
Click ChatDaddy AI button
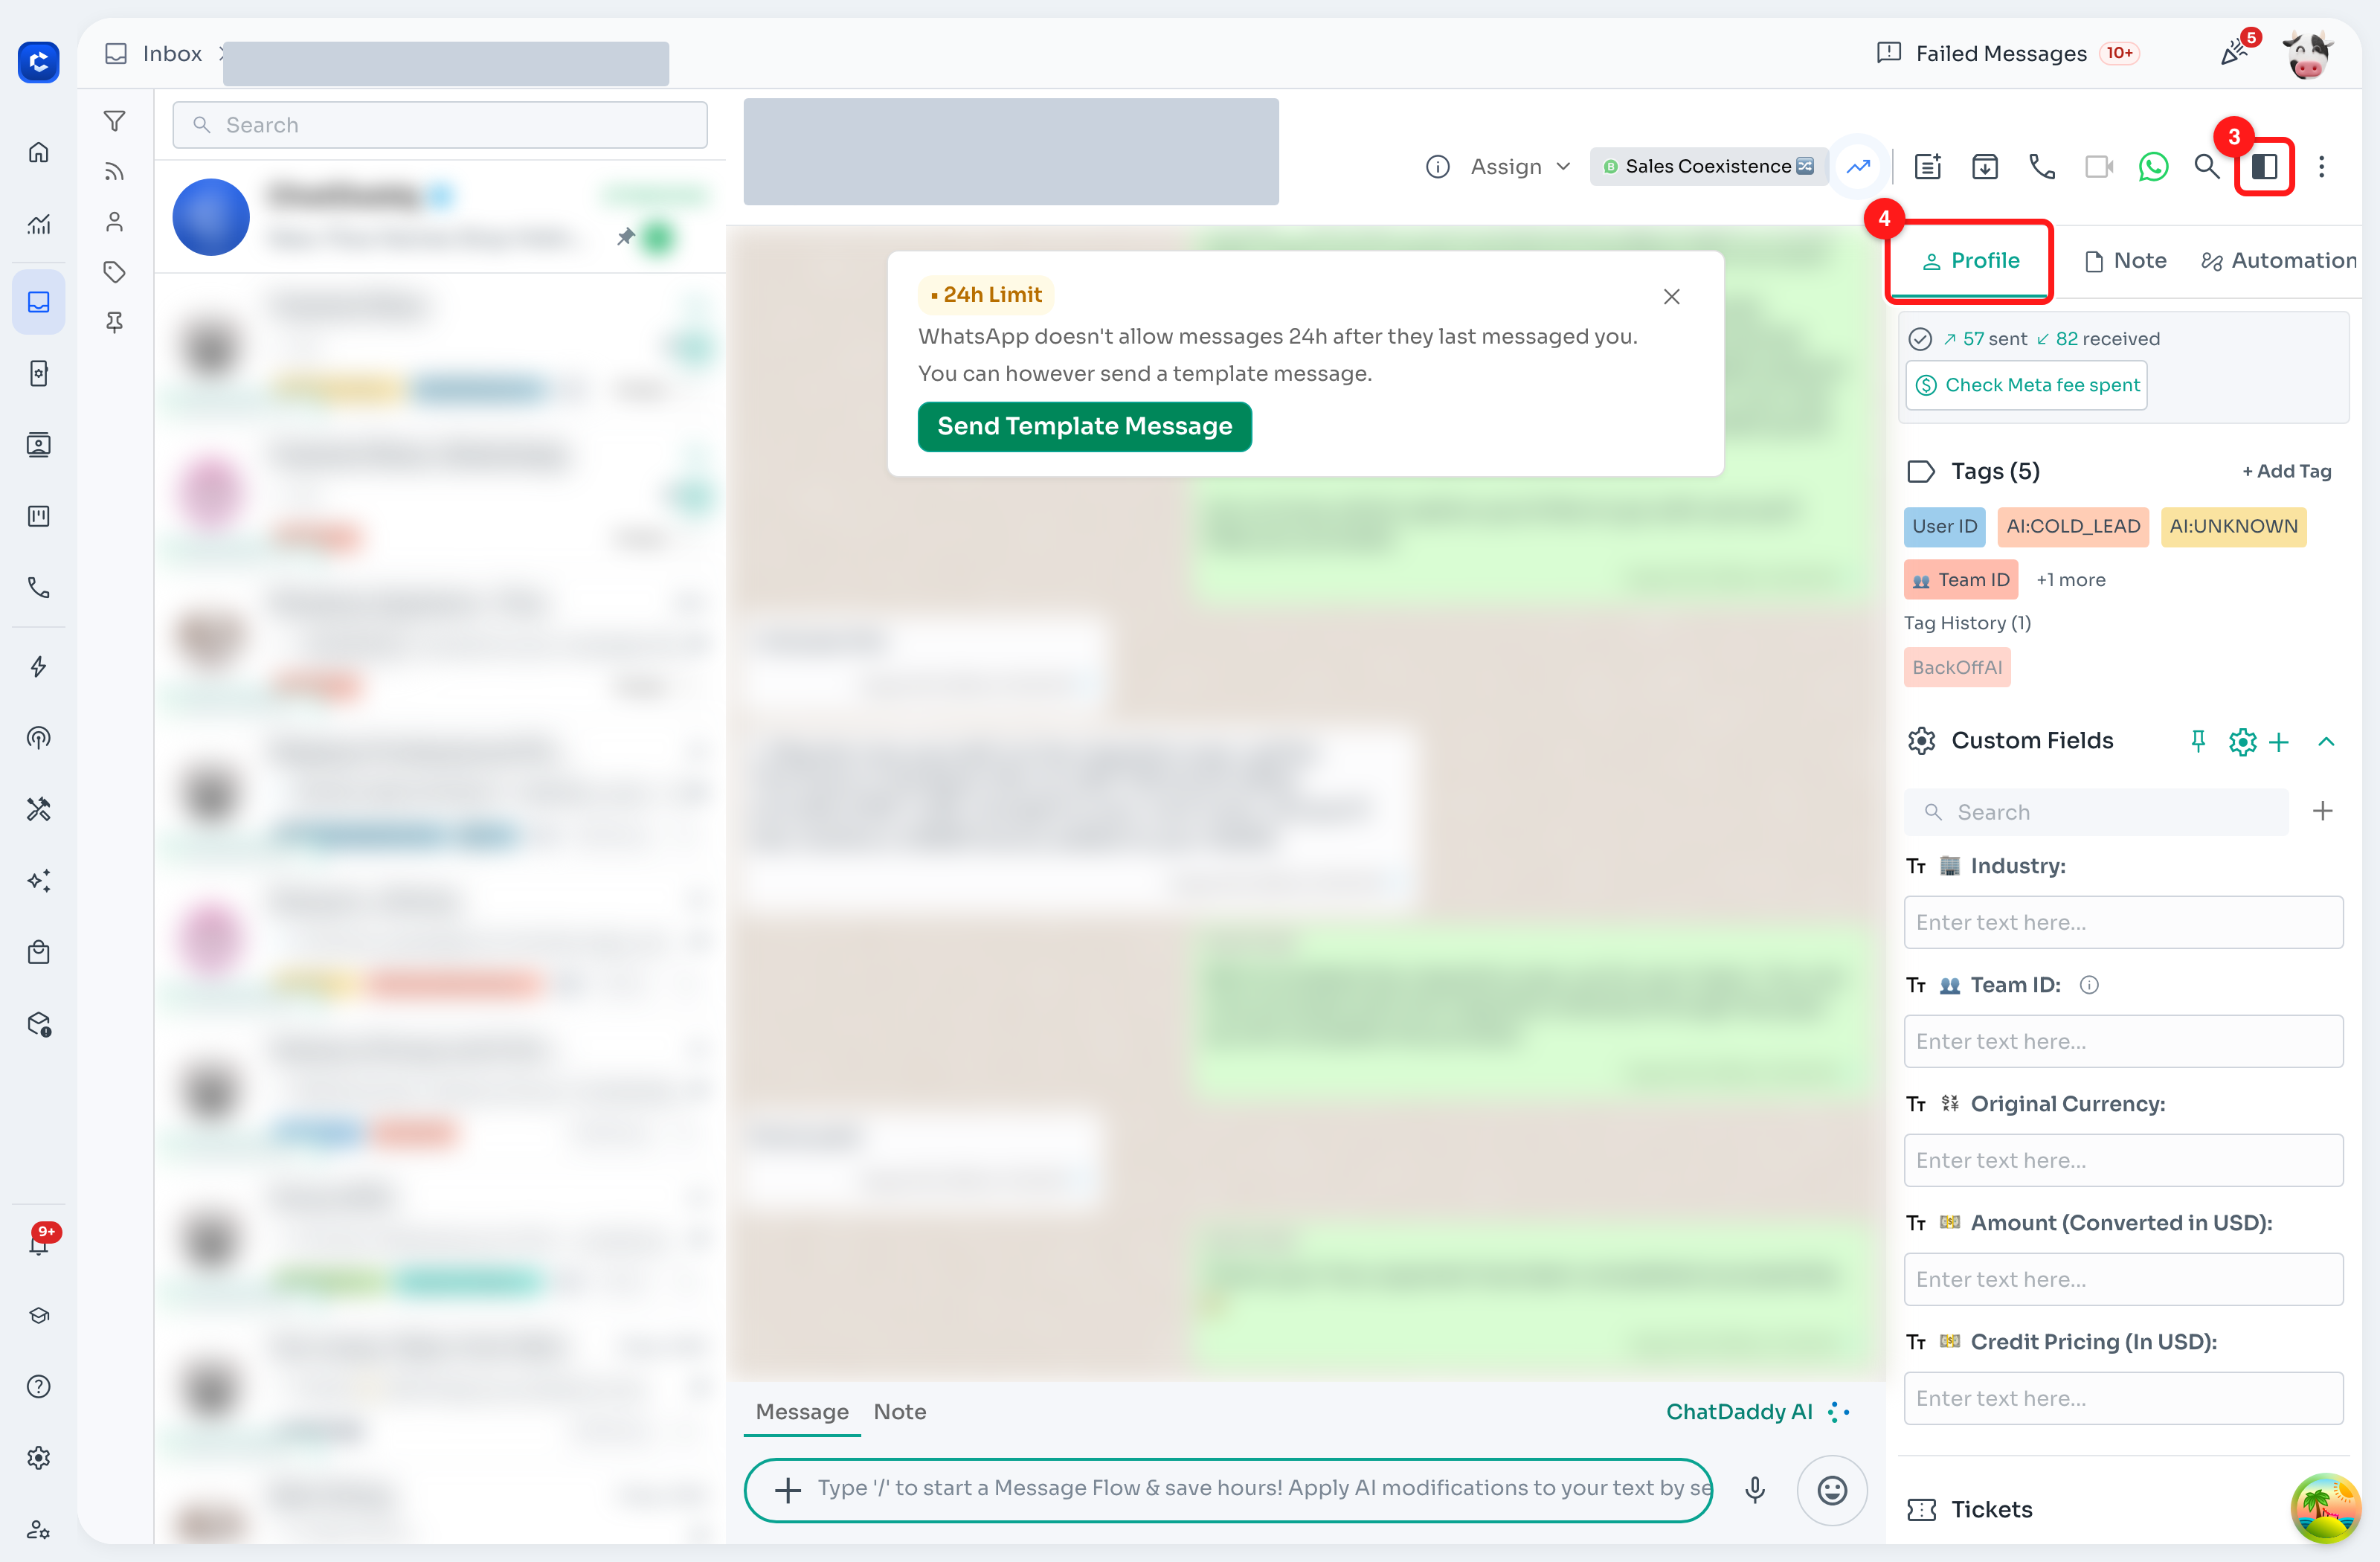tap(1757, 1411)
